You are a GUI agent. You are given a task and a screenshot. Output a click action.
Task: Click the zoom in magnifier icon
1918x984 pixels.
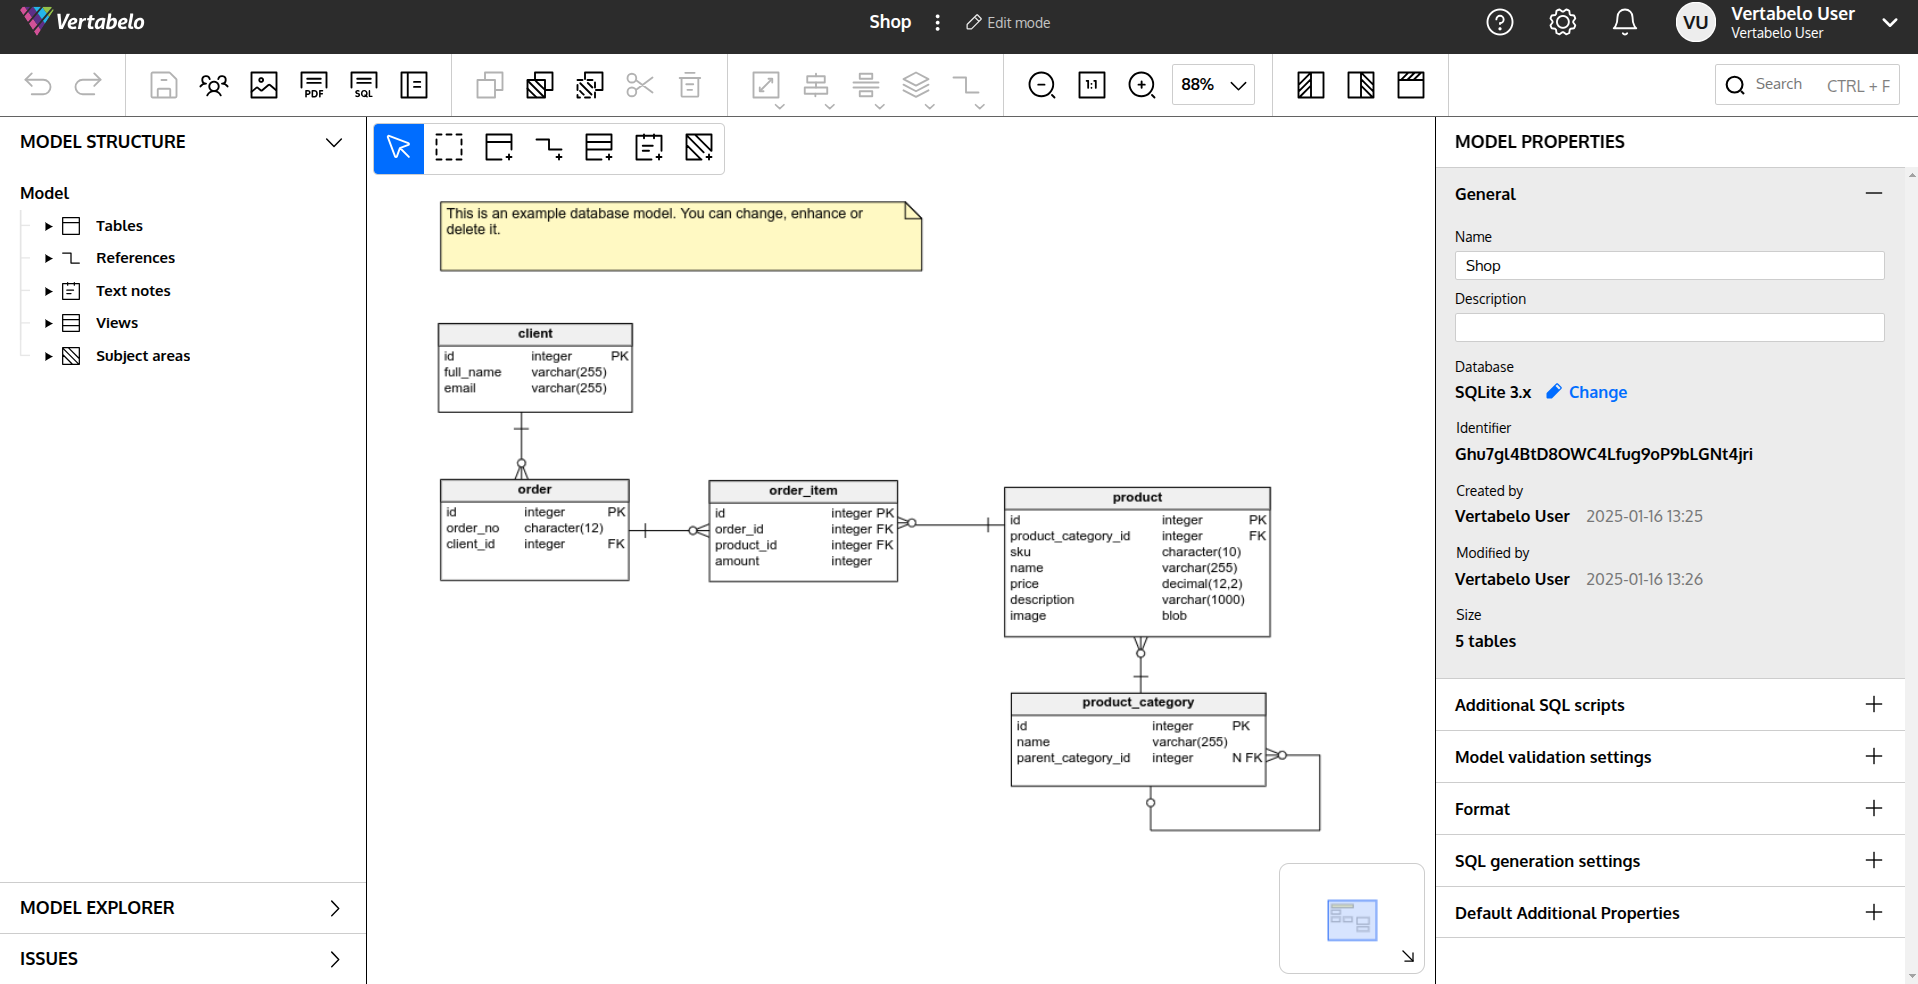pos(1141,85)
